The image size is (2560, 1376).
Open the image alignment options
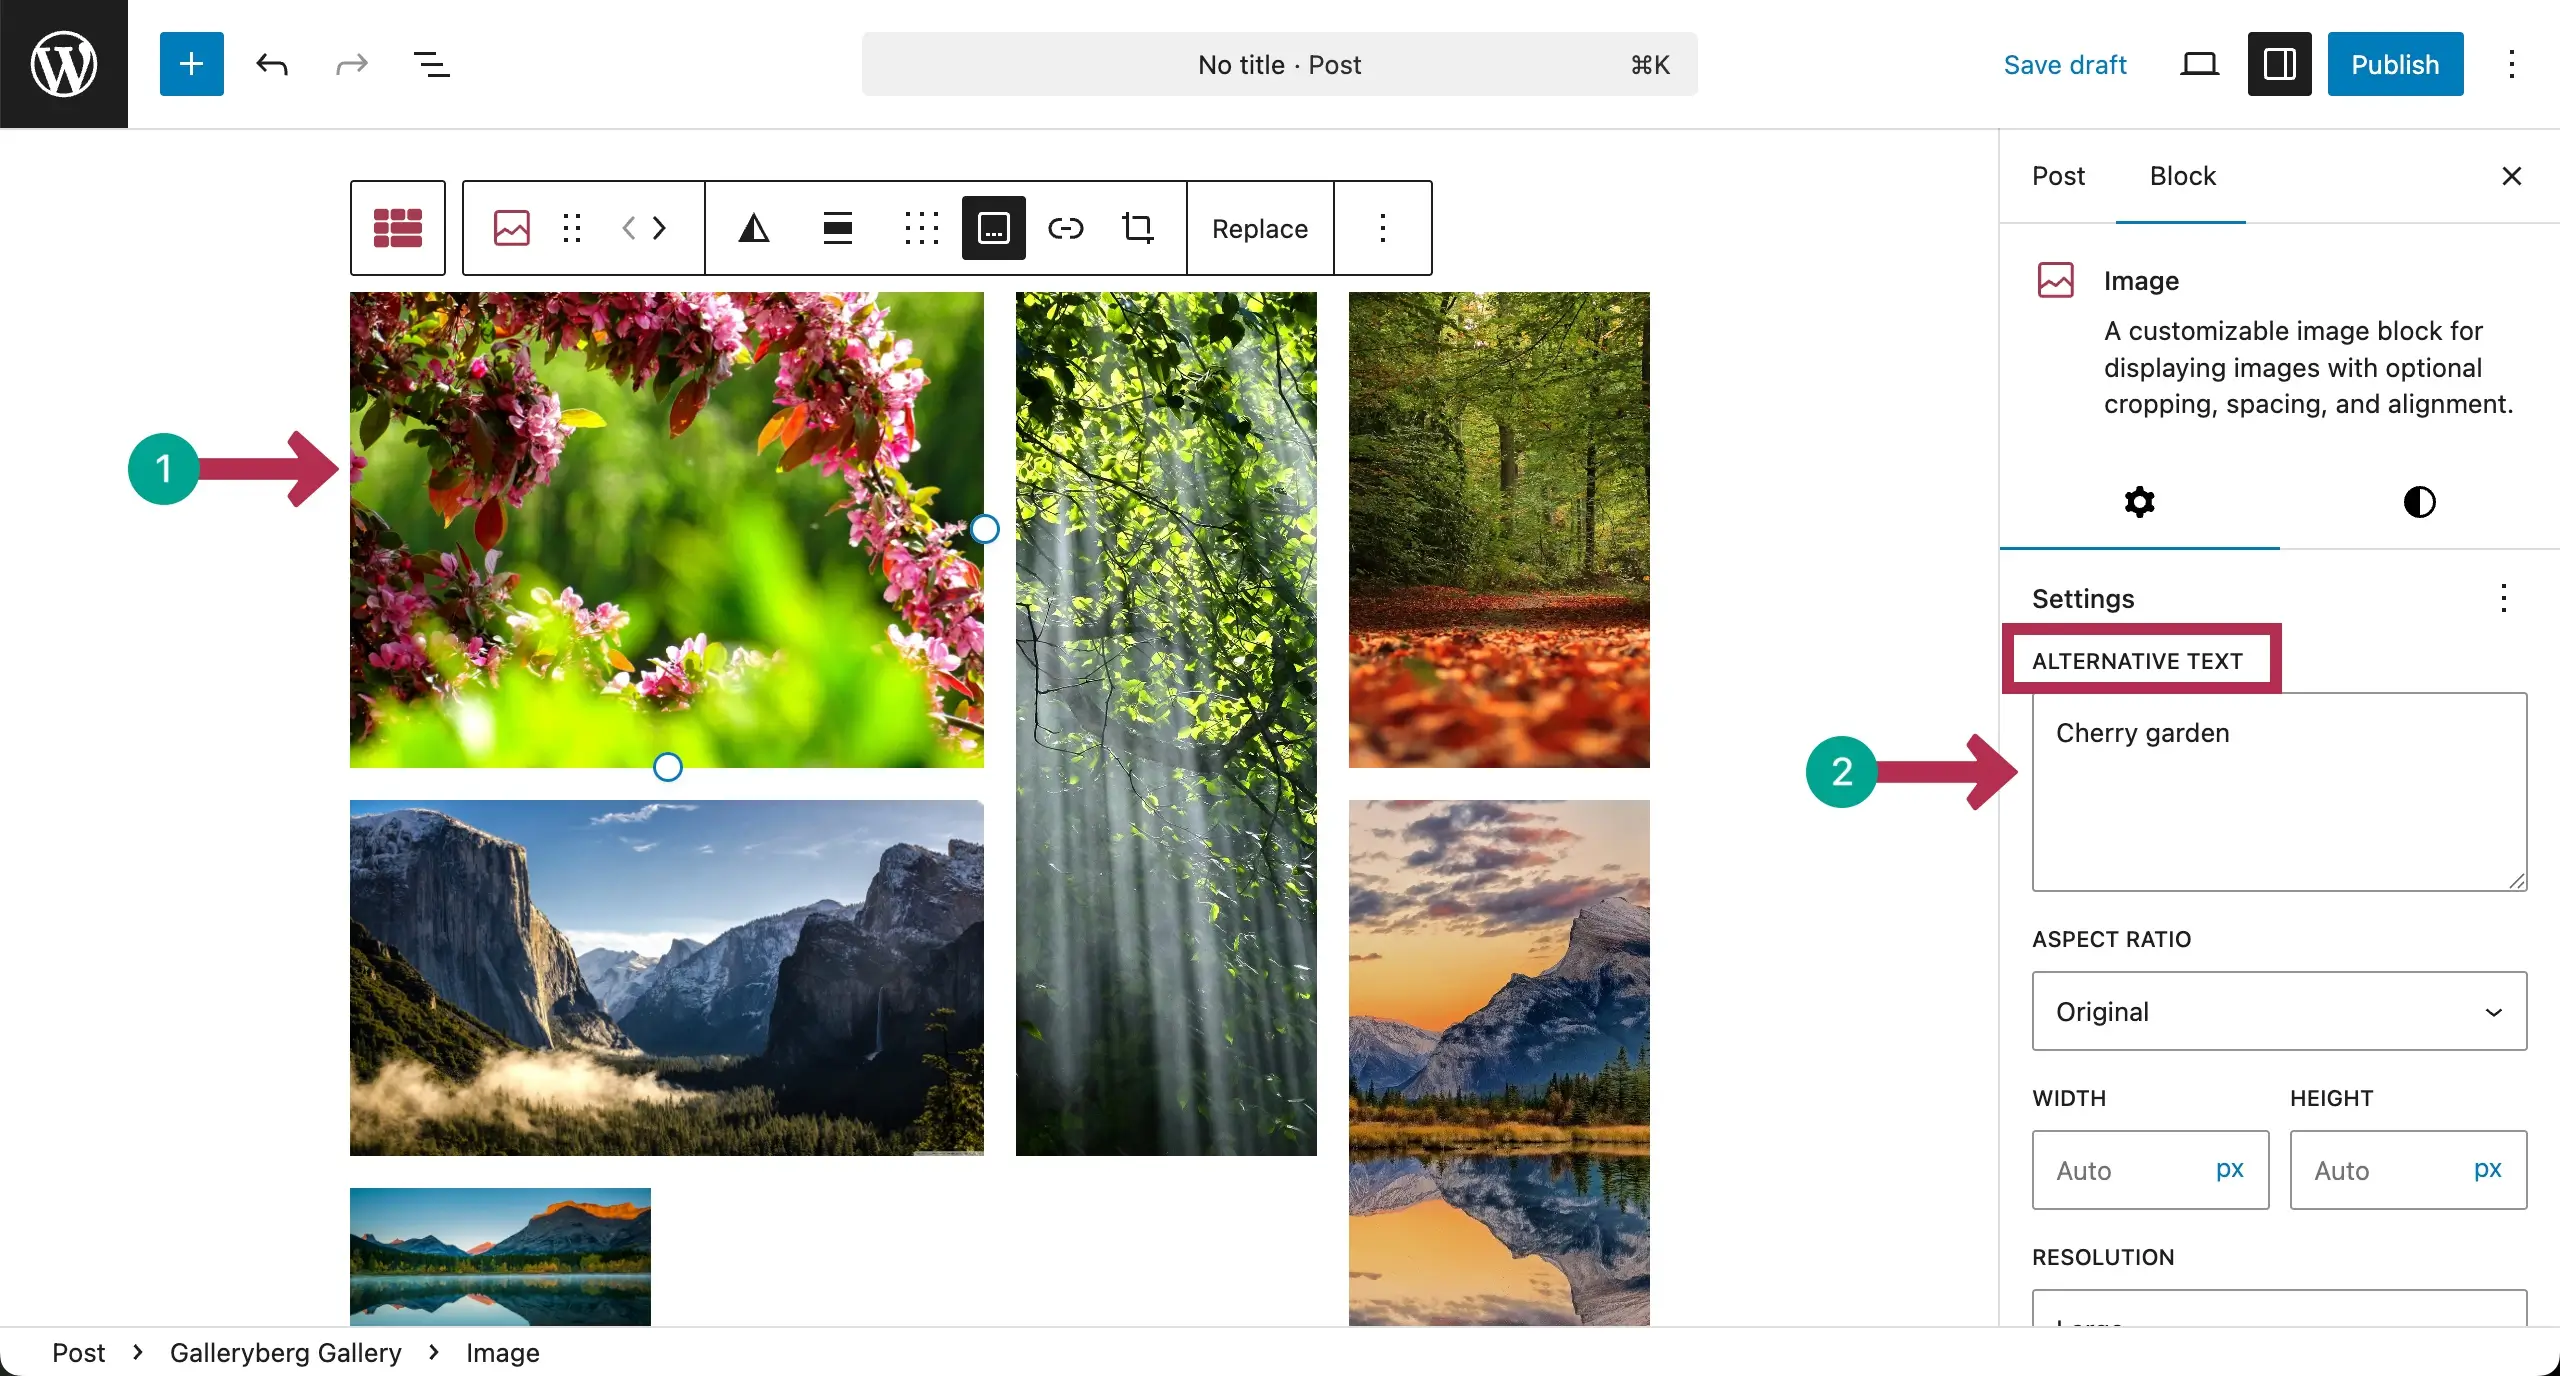point(838,228)
